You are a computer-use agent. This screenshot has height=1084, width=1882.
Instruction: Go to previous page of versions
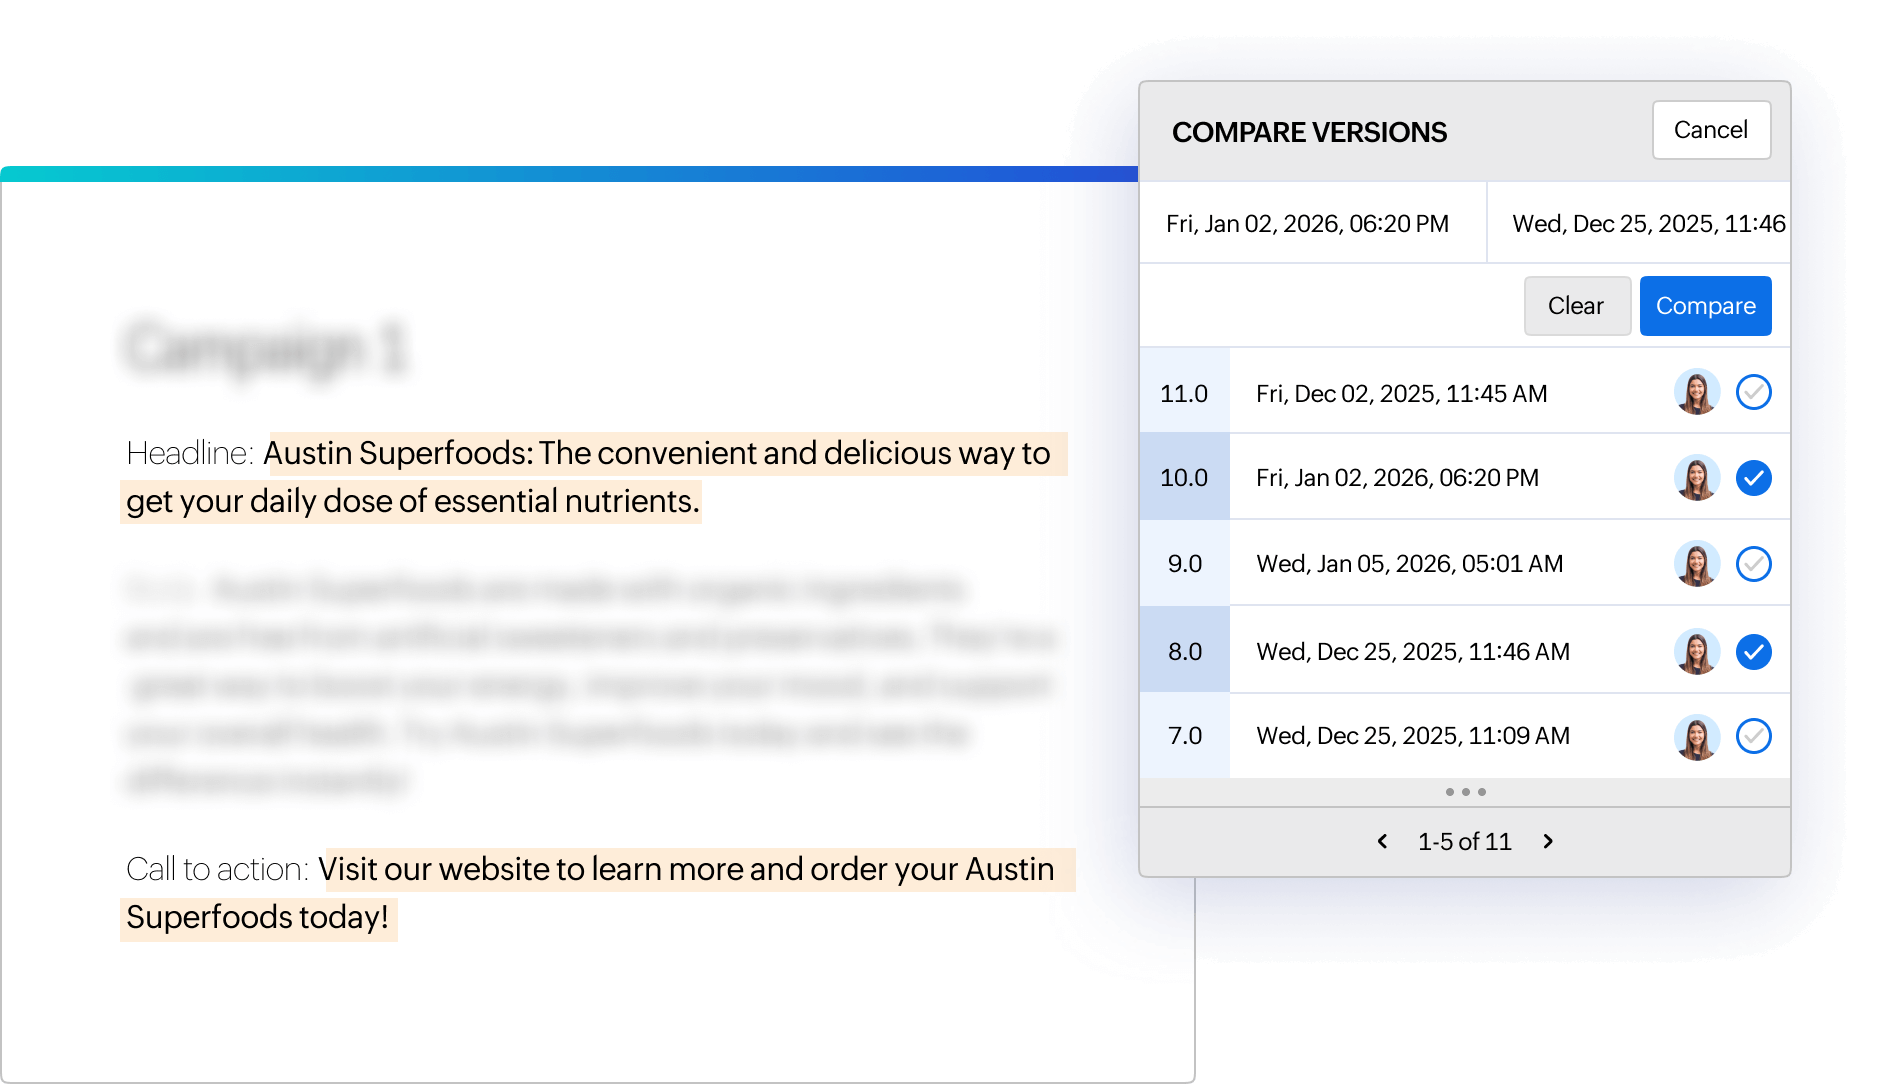tap(1382, 842)
